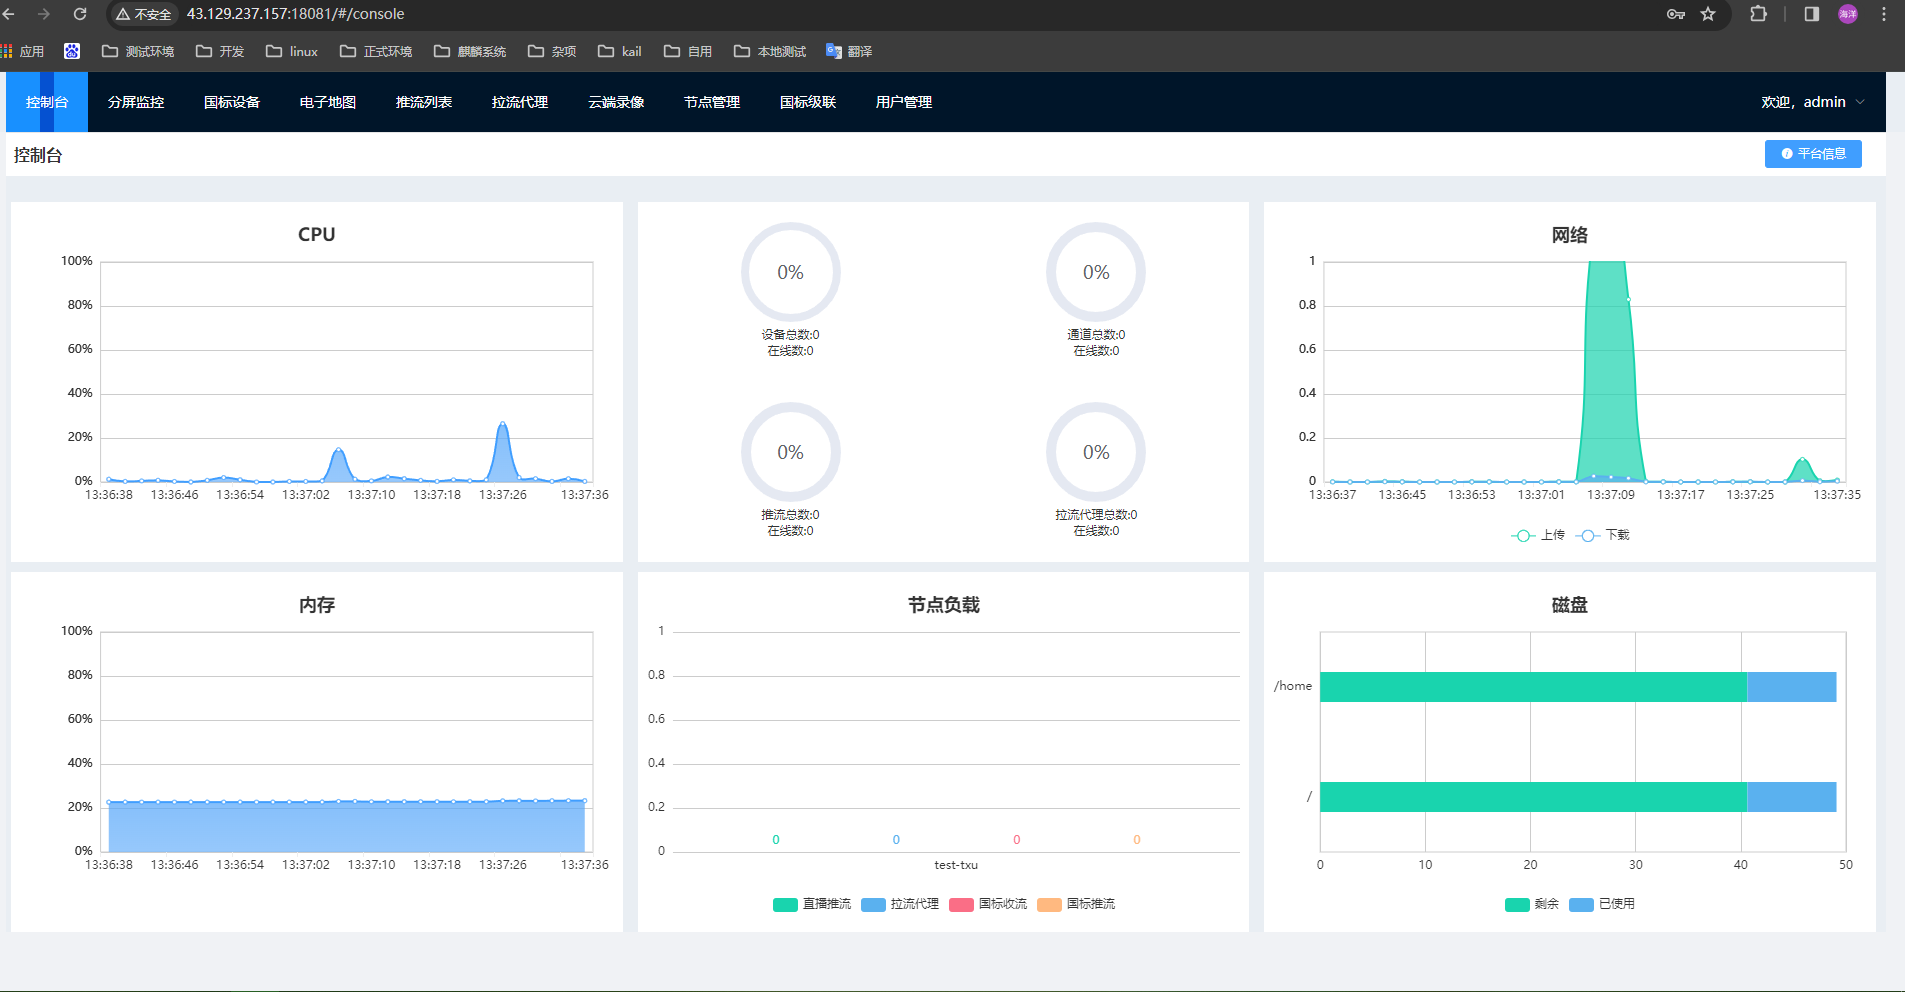This screenshot has height=992, width=1905.
Task: Open the 正式环境 bookmark folder
Action: (376, 51)
